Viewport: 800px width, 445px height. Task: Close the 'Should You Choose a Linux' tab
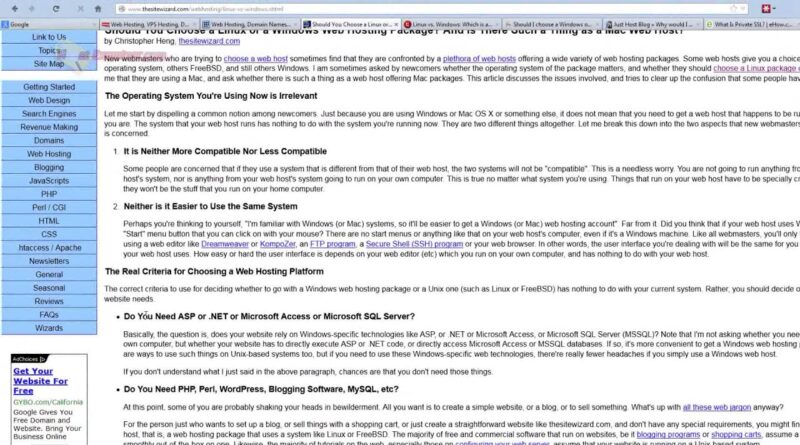(x=396, y=24)
